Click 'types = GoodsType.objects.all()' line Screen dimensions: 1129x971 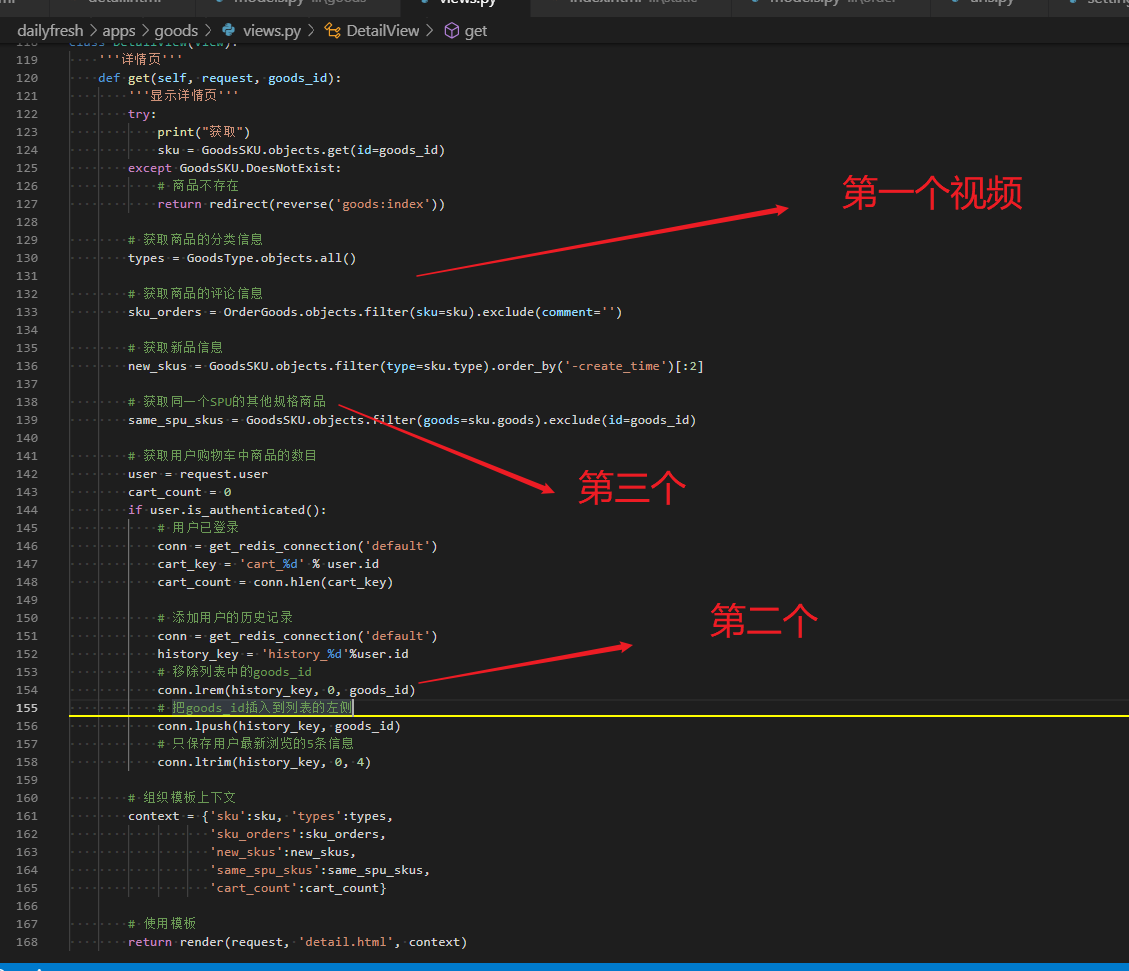pos(242,258)
